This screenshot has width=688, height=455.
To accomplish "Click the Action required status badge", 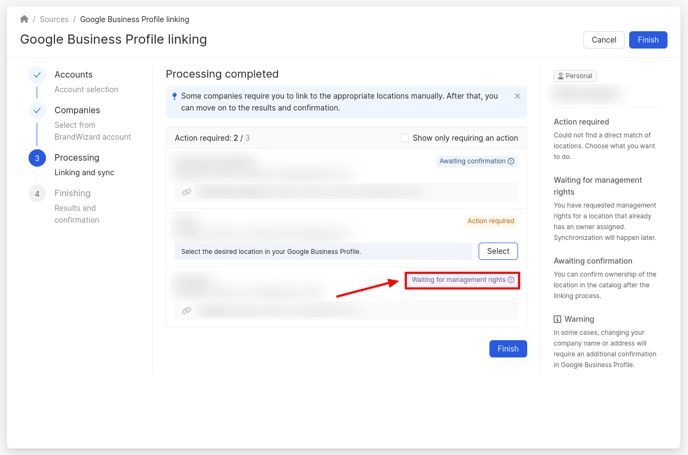I will pyautogui.click(x=491, y=221).
